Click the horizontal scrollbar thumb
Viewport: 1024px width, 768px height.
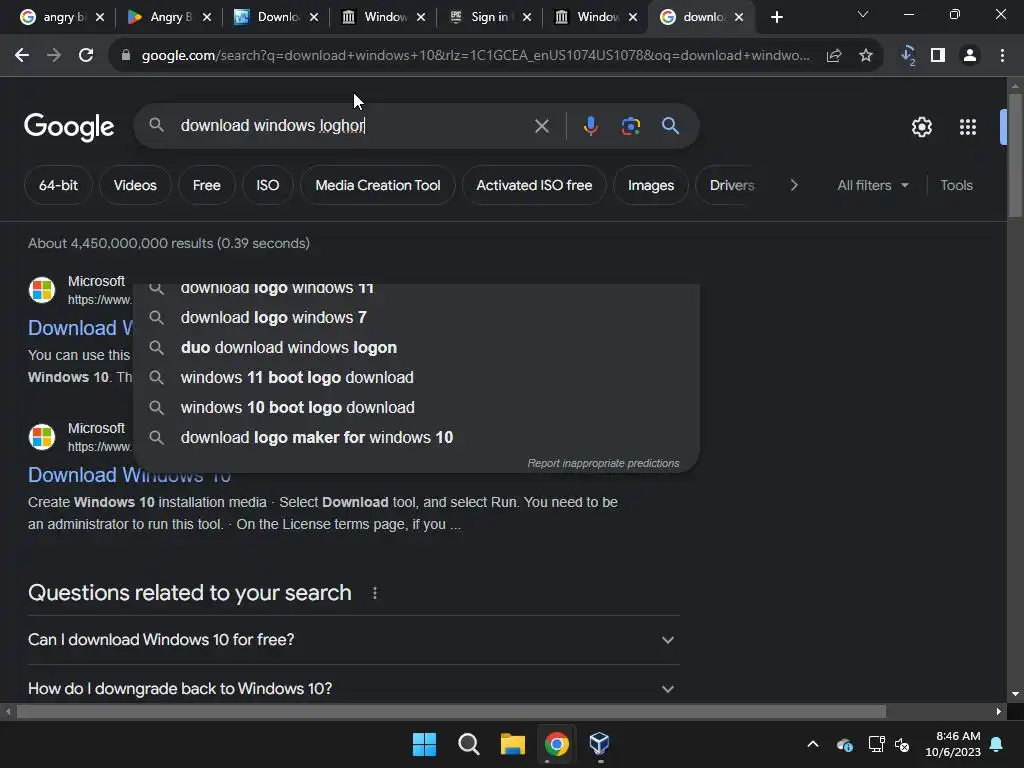(451, 711)
